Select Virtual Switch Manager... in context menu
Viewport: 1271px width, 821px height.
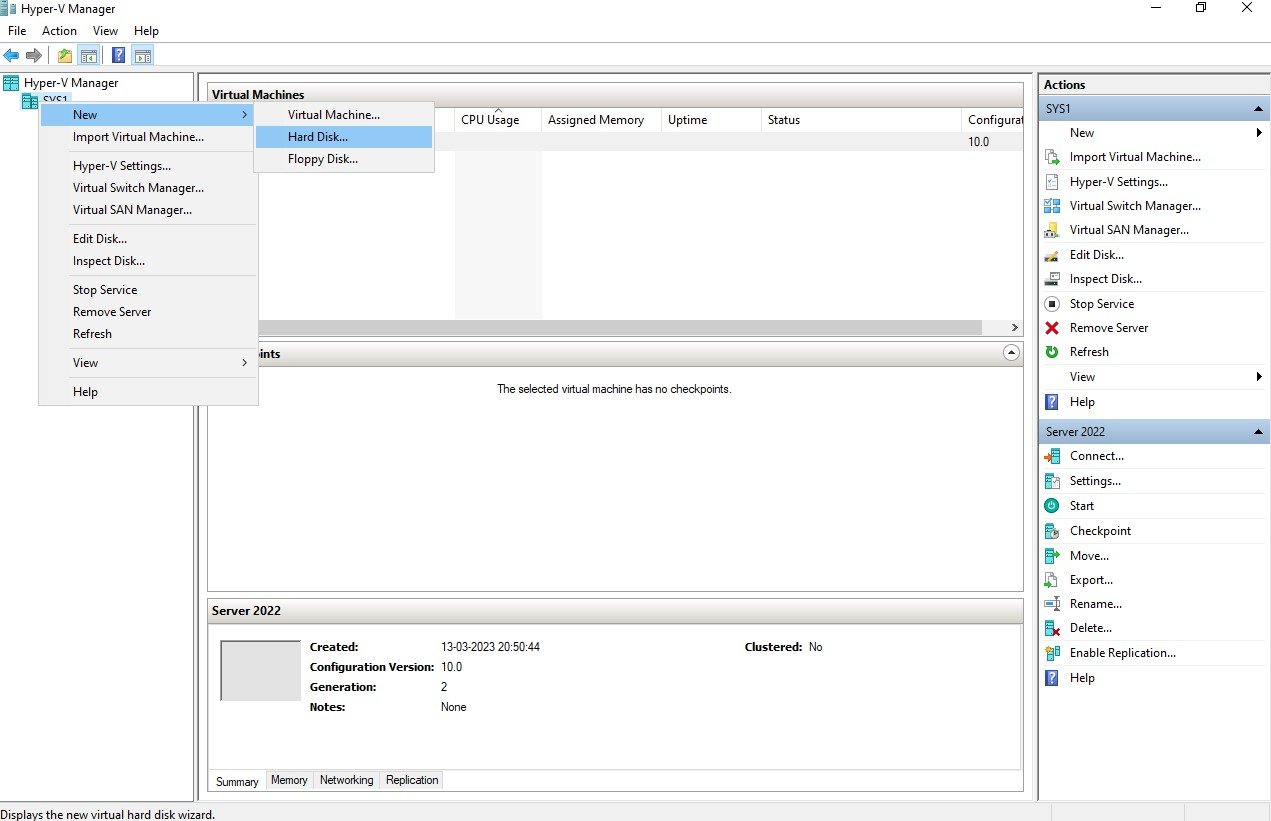tap(148, 188)
